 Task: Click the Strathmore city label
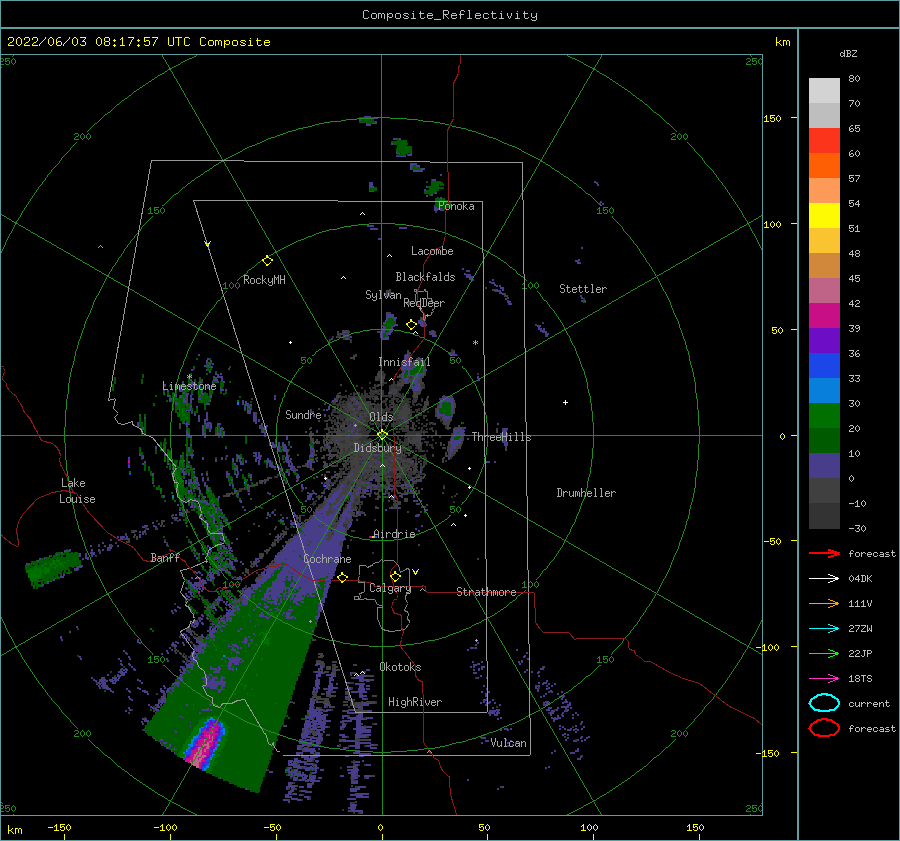[486, 592]
